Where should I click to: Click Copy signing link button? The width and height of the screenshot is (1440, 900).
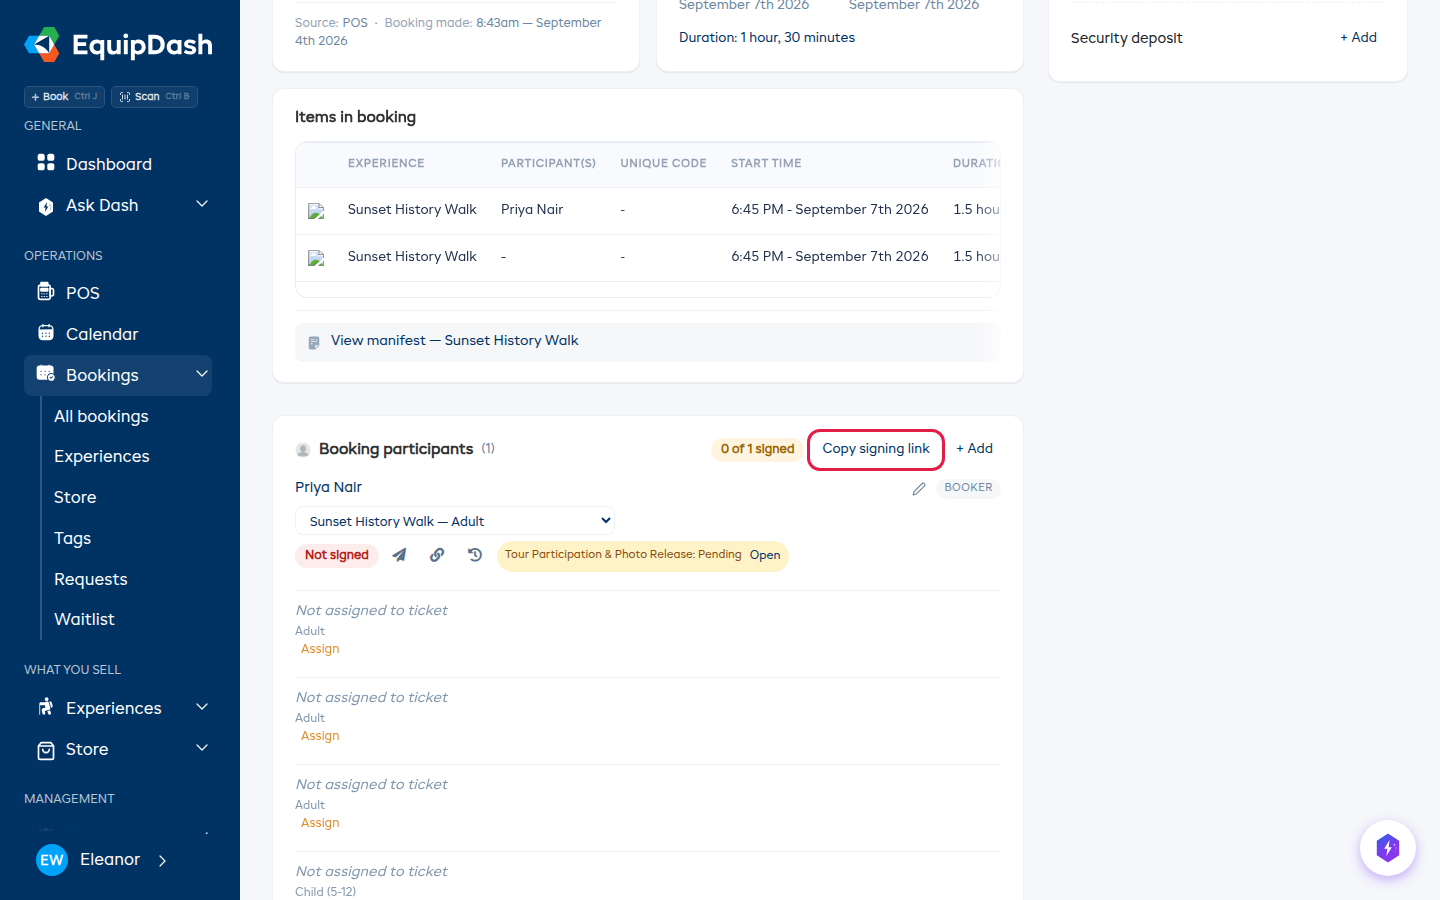click(x=876, y=449)
